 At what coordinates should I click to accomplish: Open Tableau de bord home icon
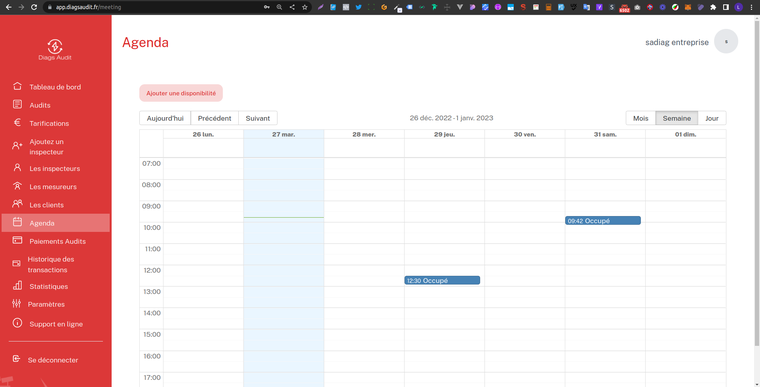17,86
